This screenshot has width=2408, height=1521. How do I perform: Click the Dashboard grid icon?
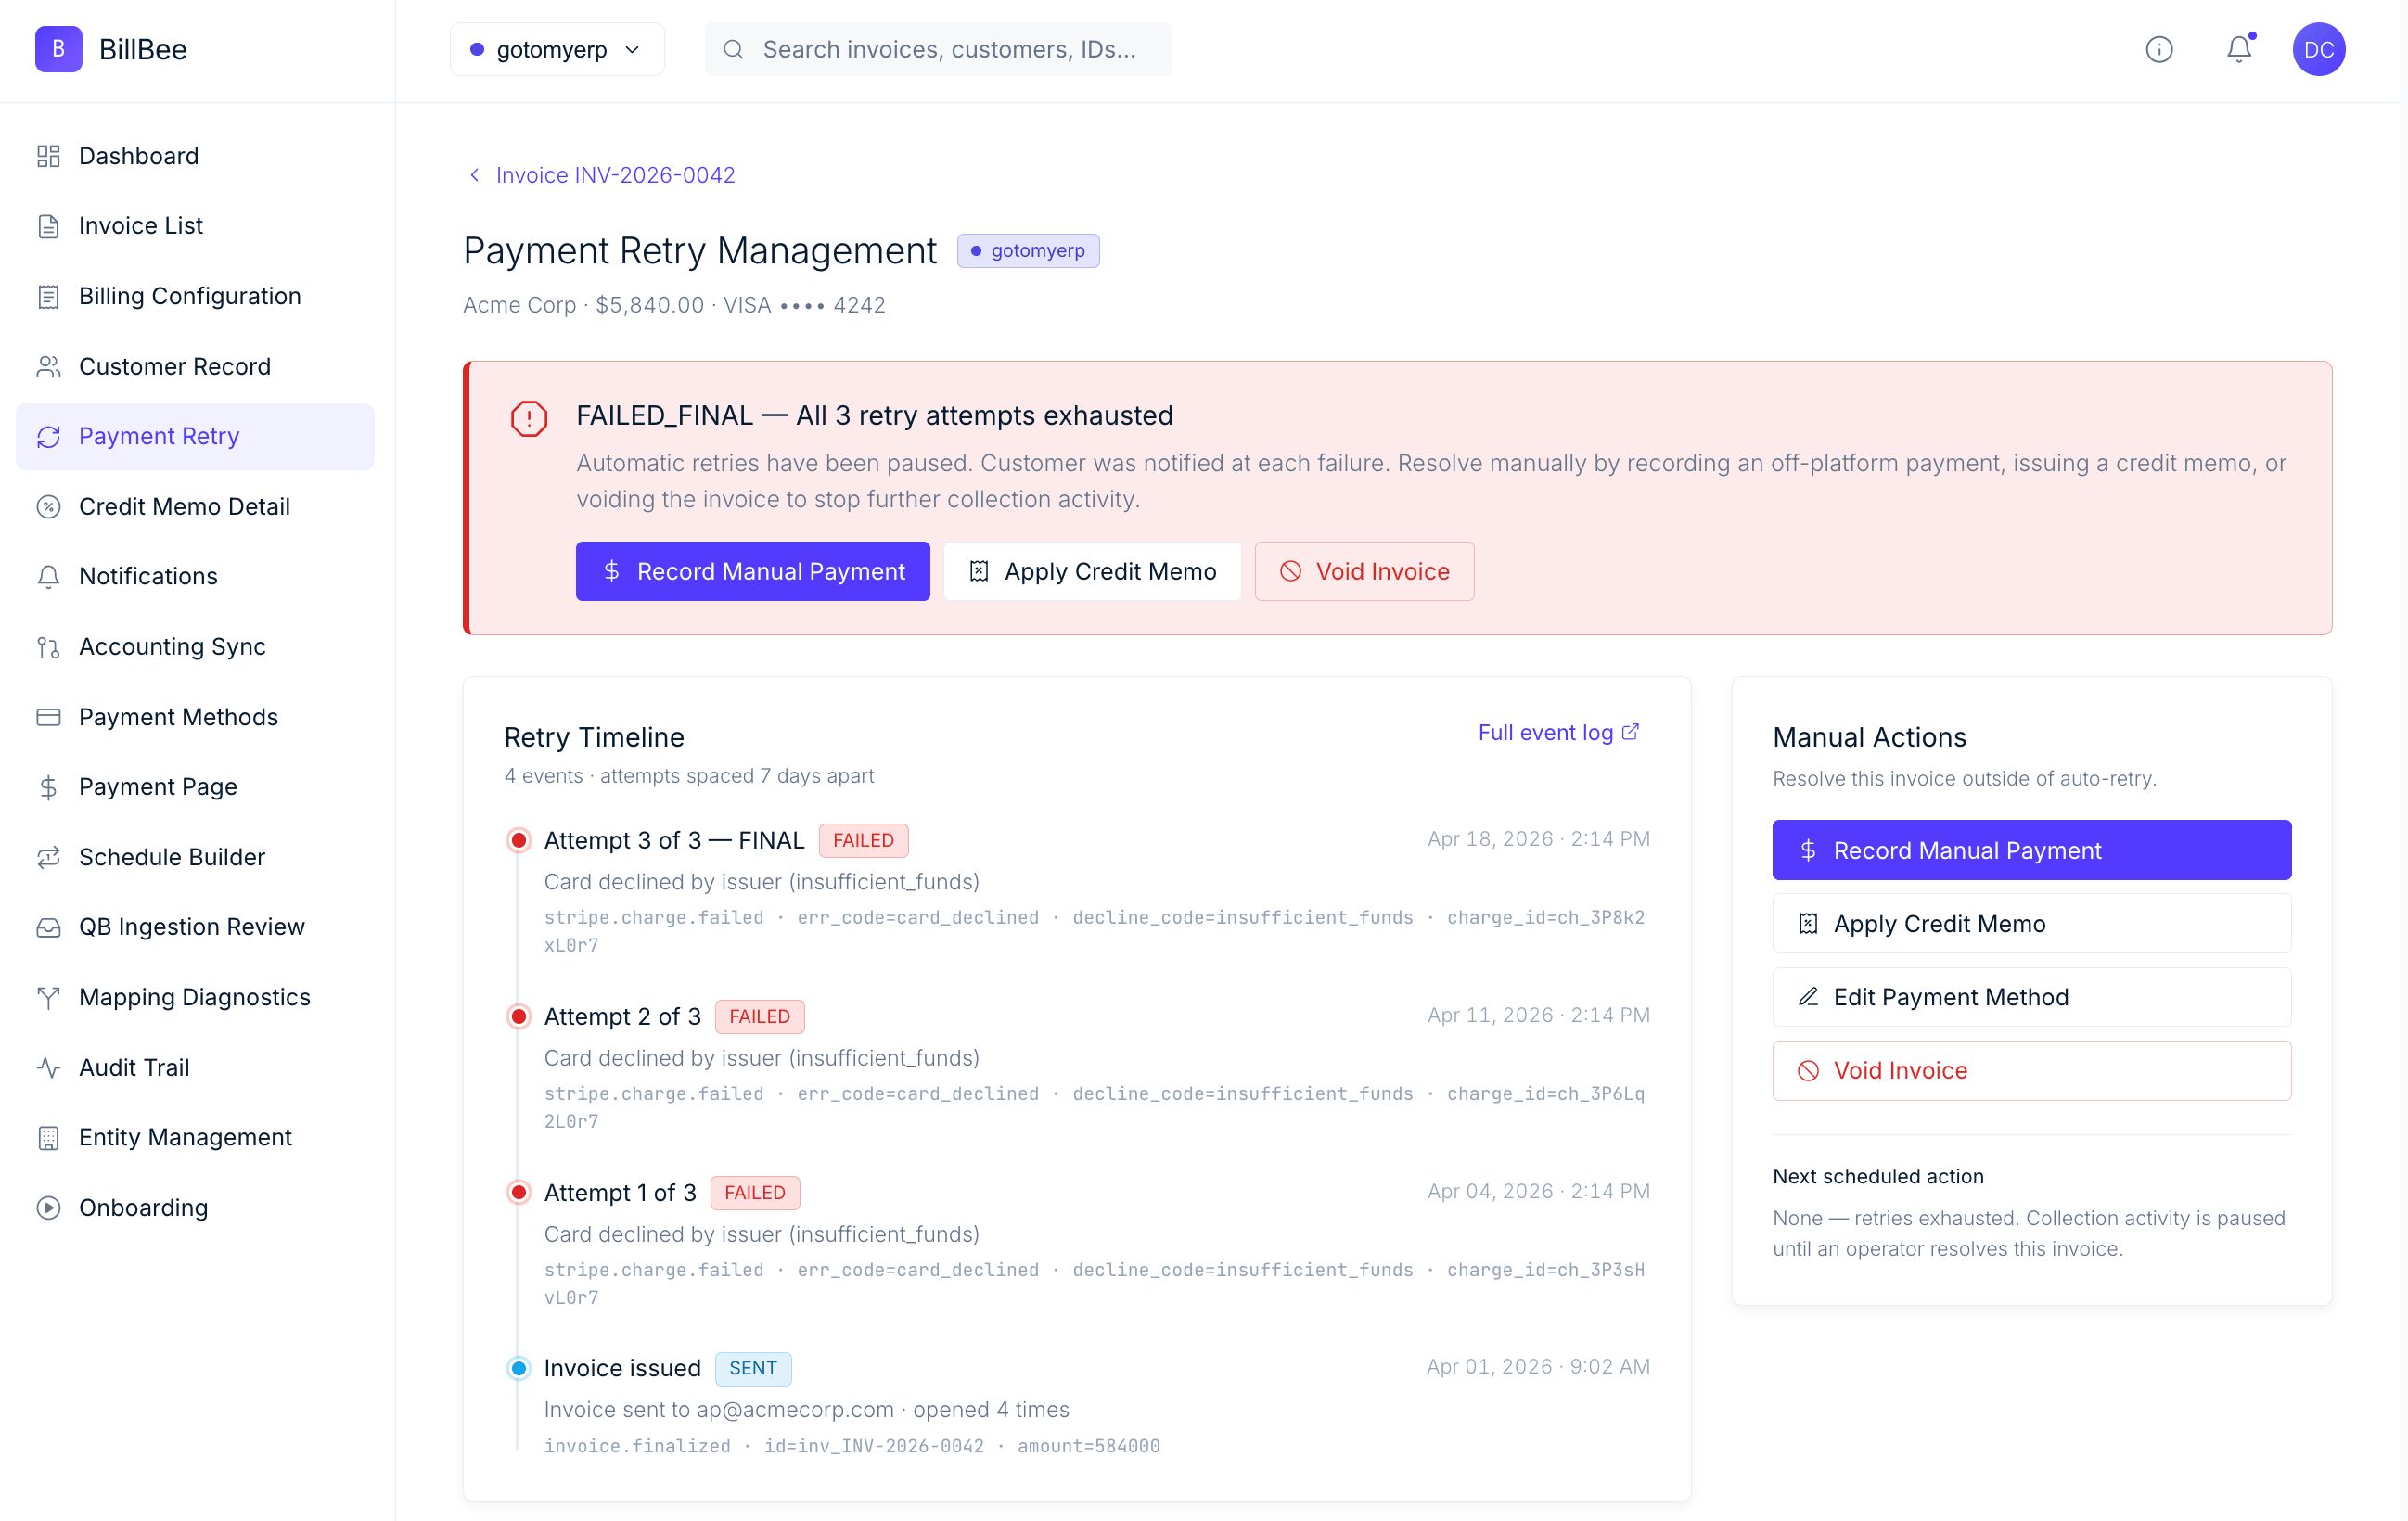coord(48,156)
